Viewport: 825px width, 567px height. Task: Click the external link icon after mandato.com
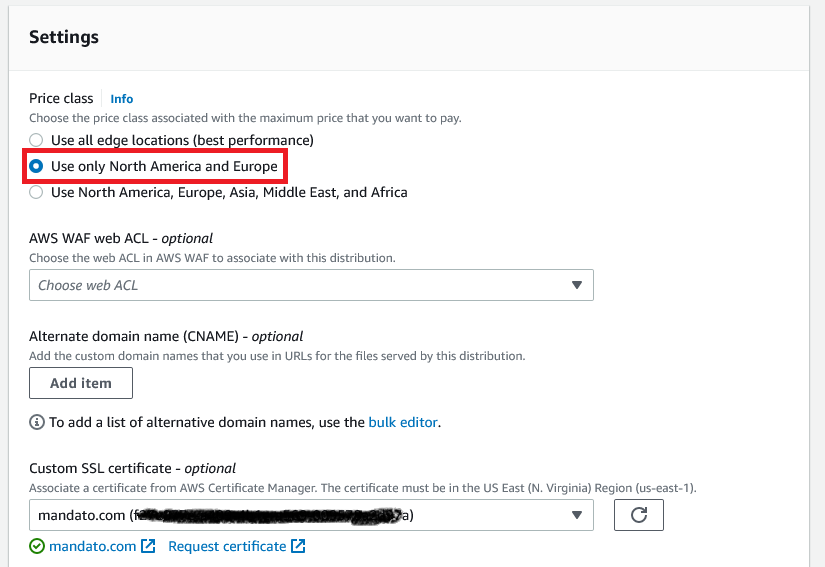148,546
